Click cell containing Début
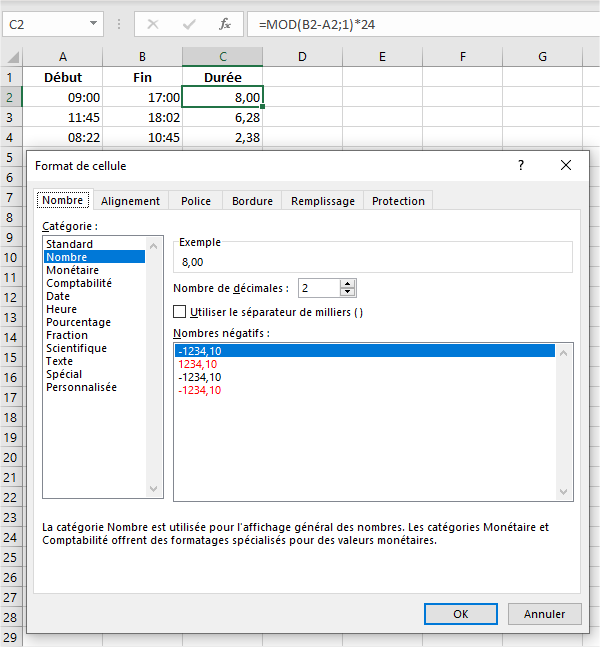600x647 pixels. tap(63, 77)
